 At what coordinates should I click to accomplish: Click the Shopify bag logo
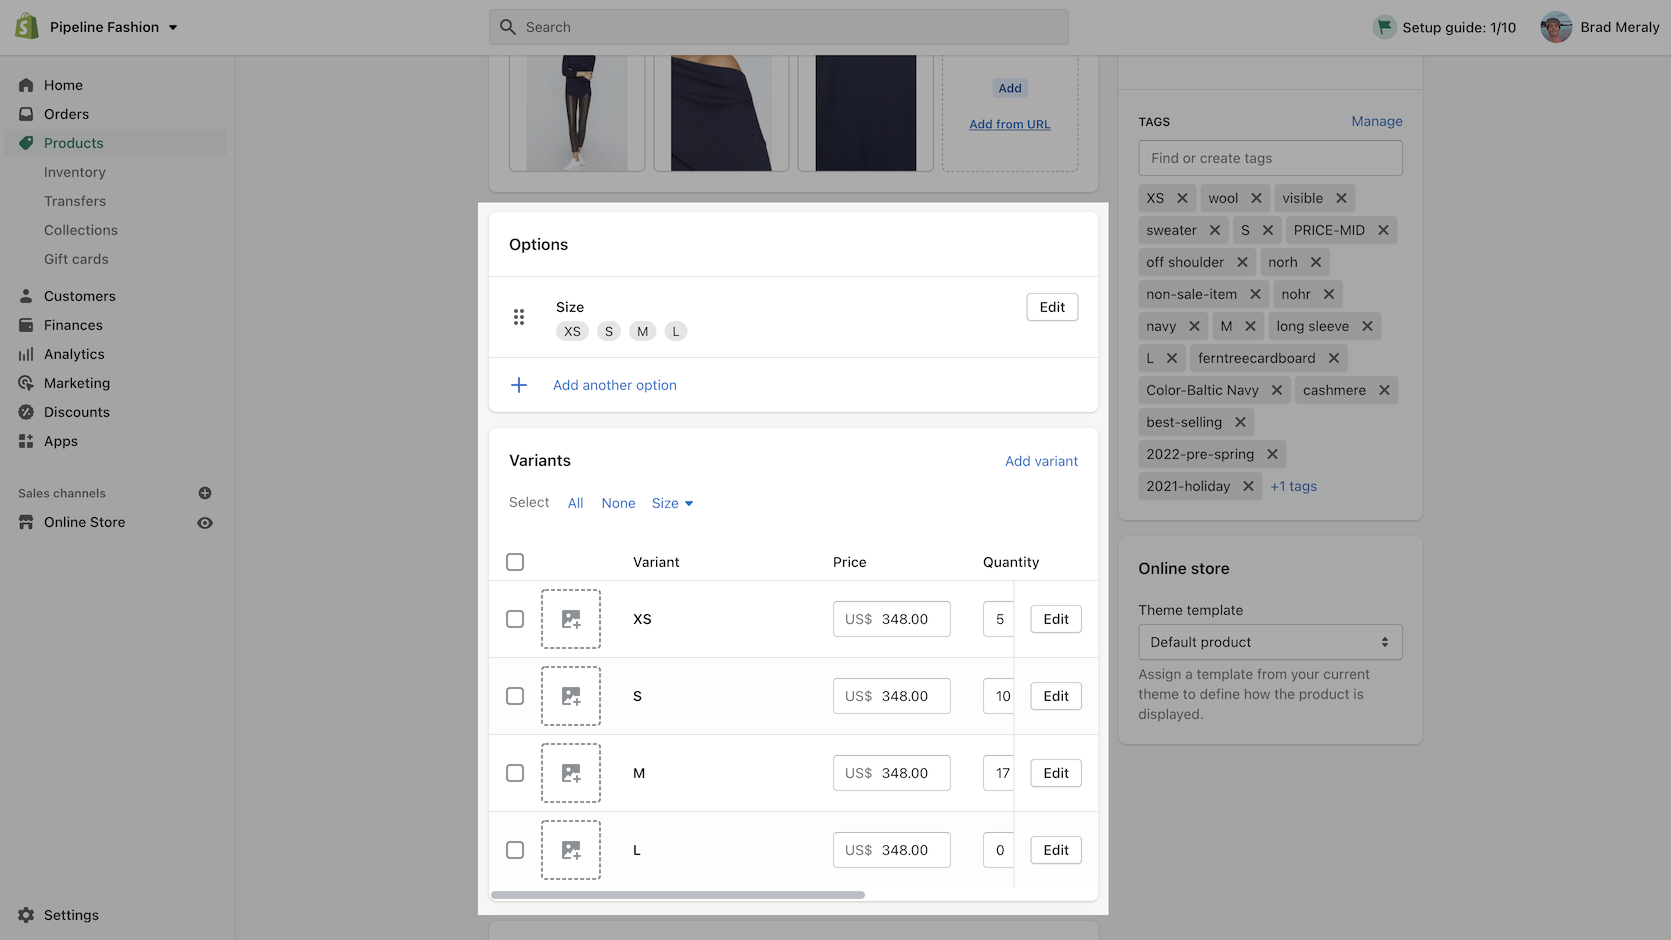27,27
